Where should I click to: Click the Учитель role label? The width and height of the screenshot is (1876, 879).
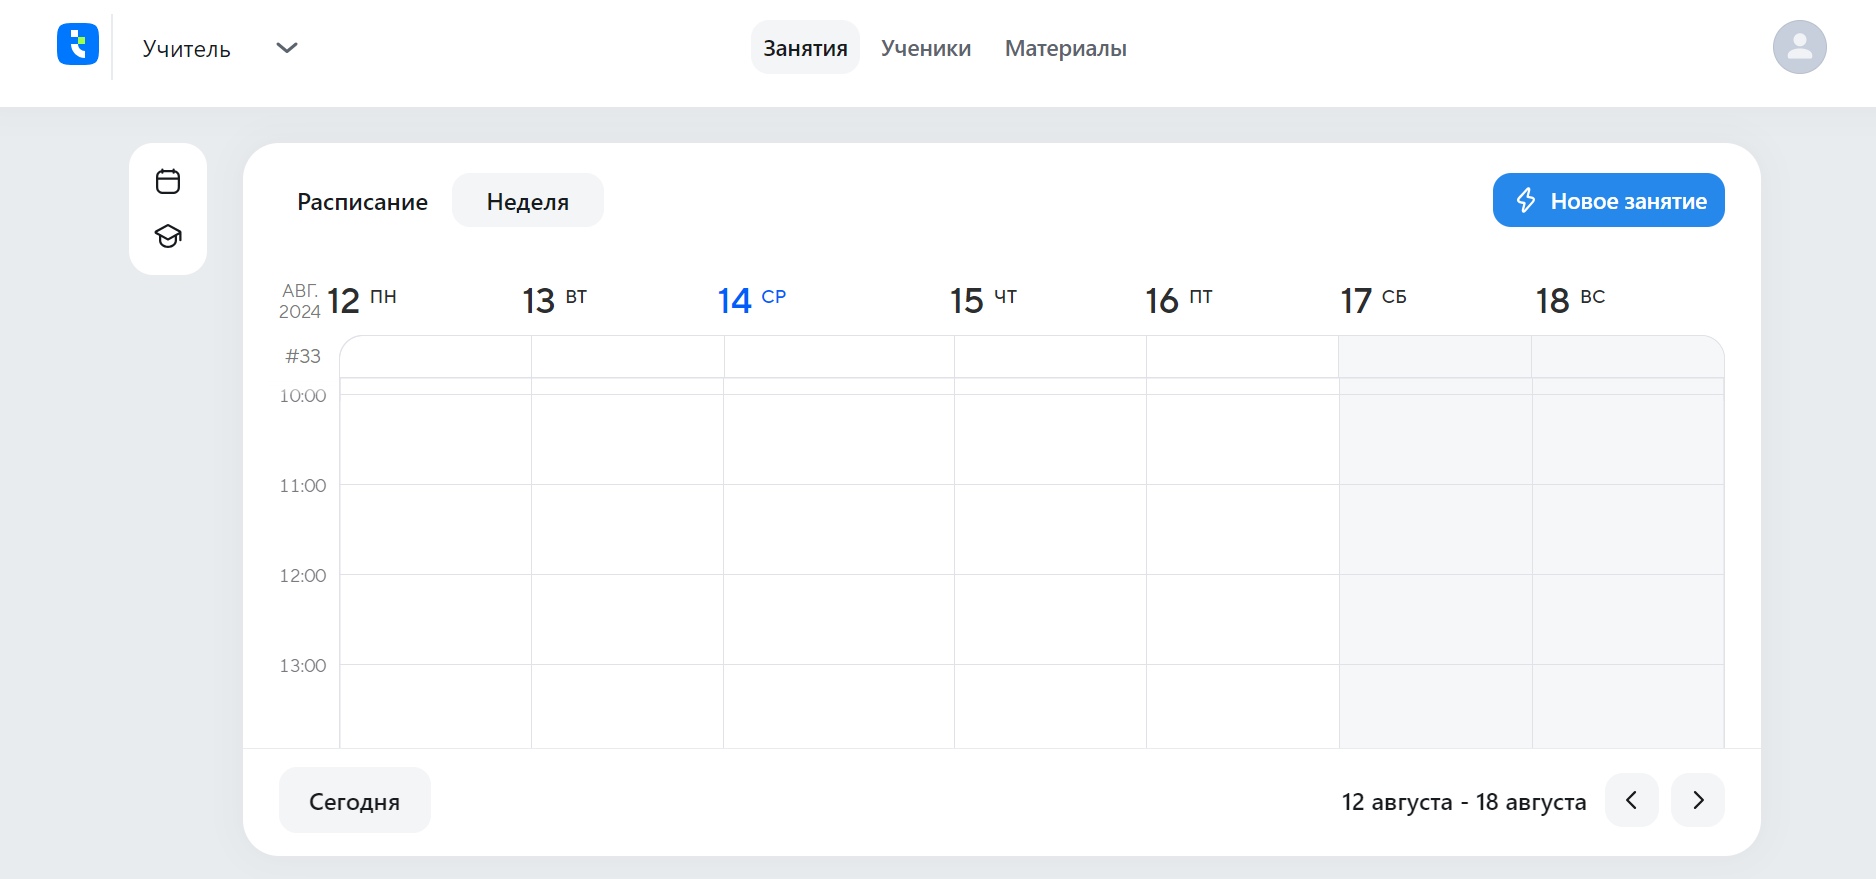point(187,49)
